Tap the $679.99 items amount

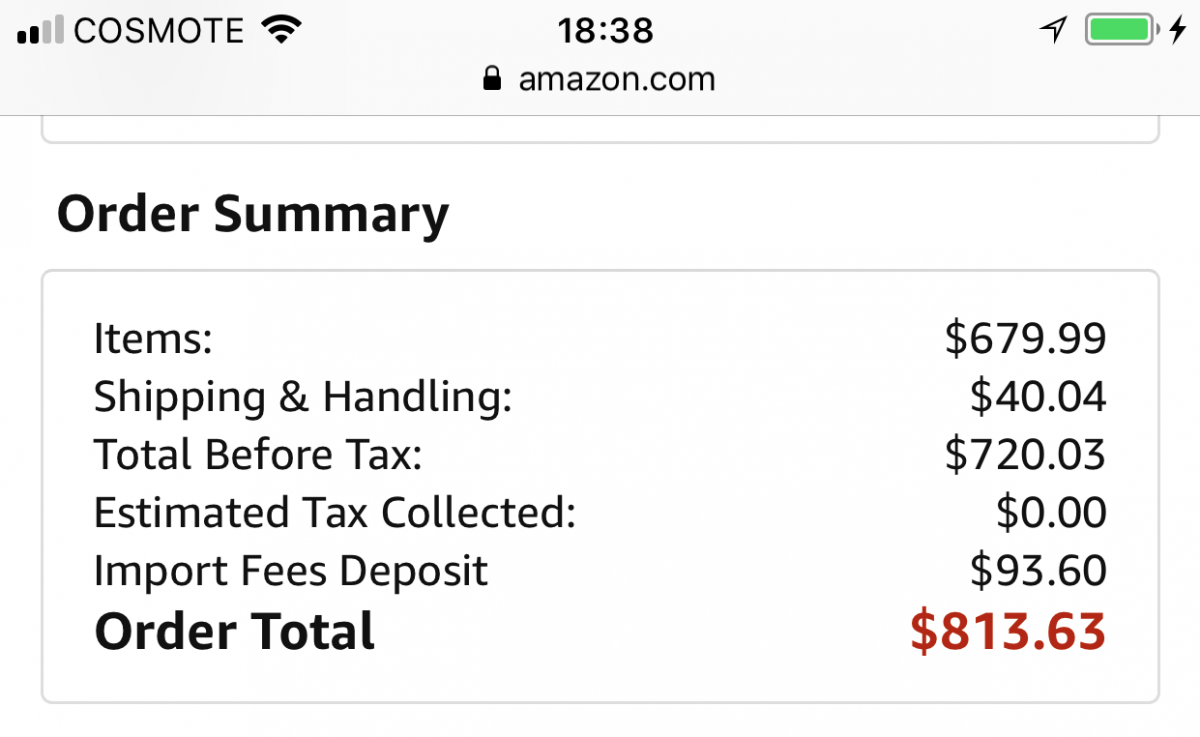[x=1025, y=339]
